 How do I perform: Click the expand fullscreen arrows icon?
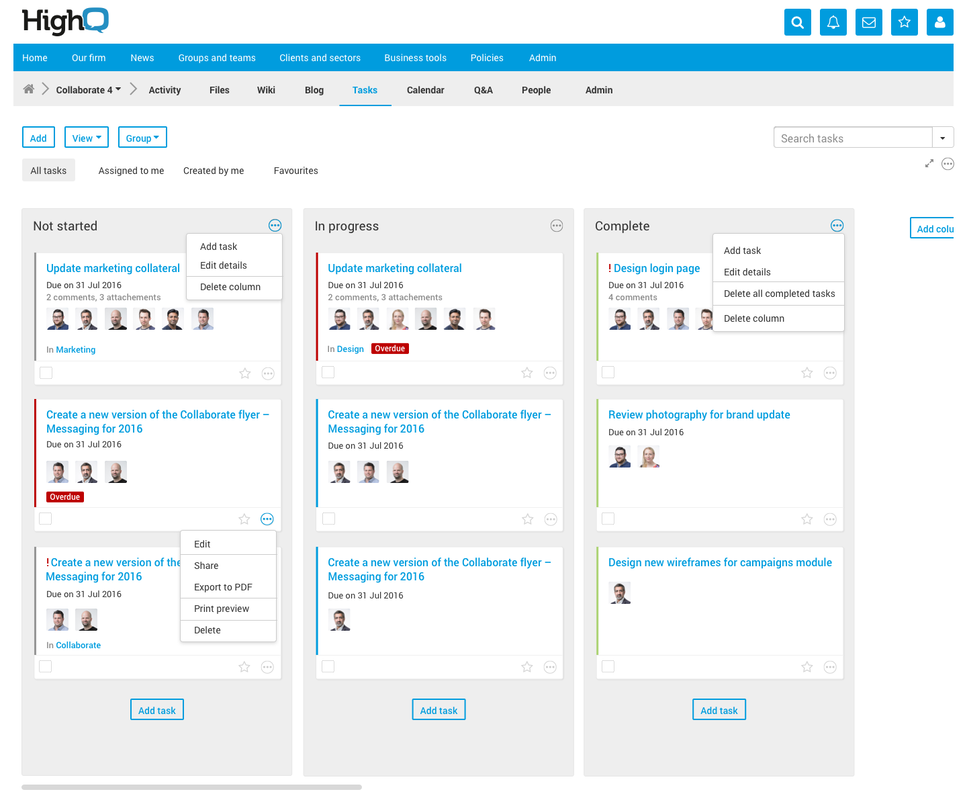(929, 164)
